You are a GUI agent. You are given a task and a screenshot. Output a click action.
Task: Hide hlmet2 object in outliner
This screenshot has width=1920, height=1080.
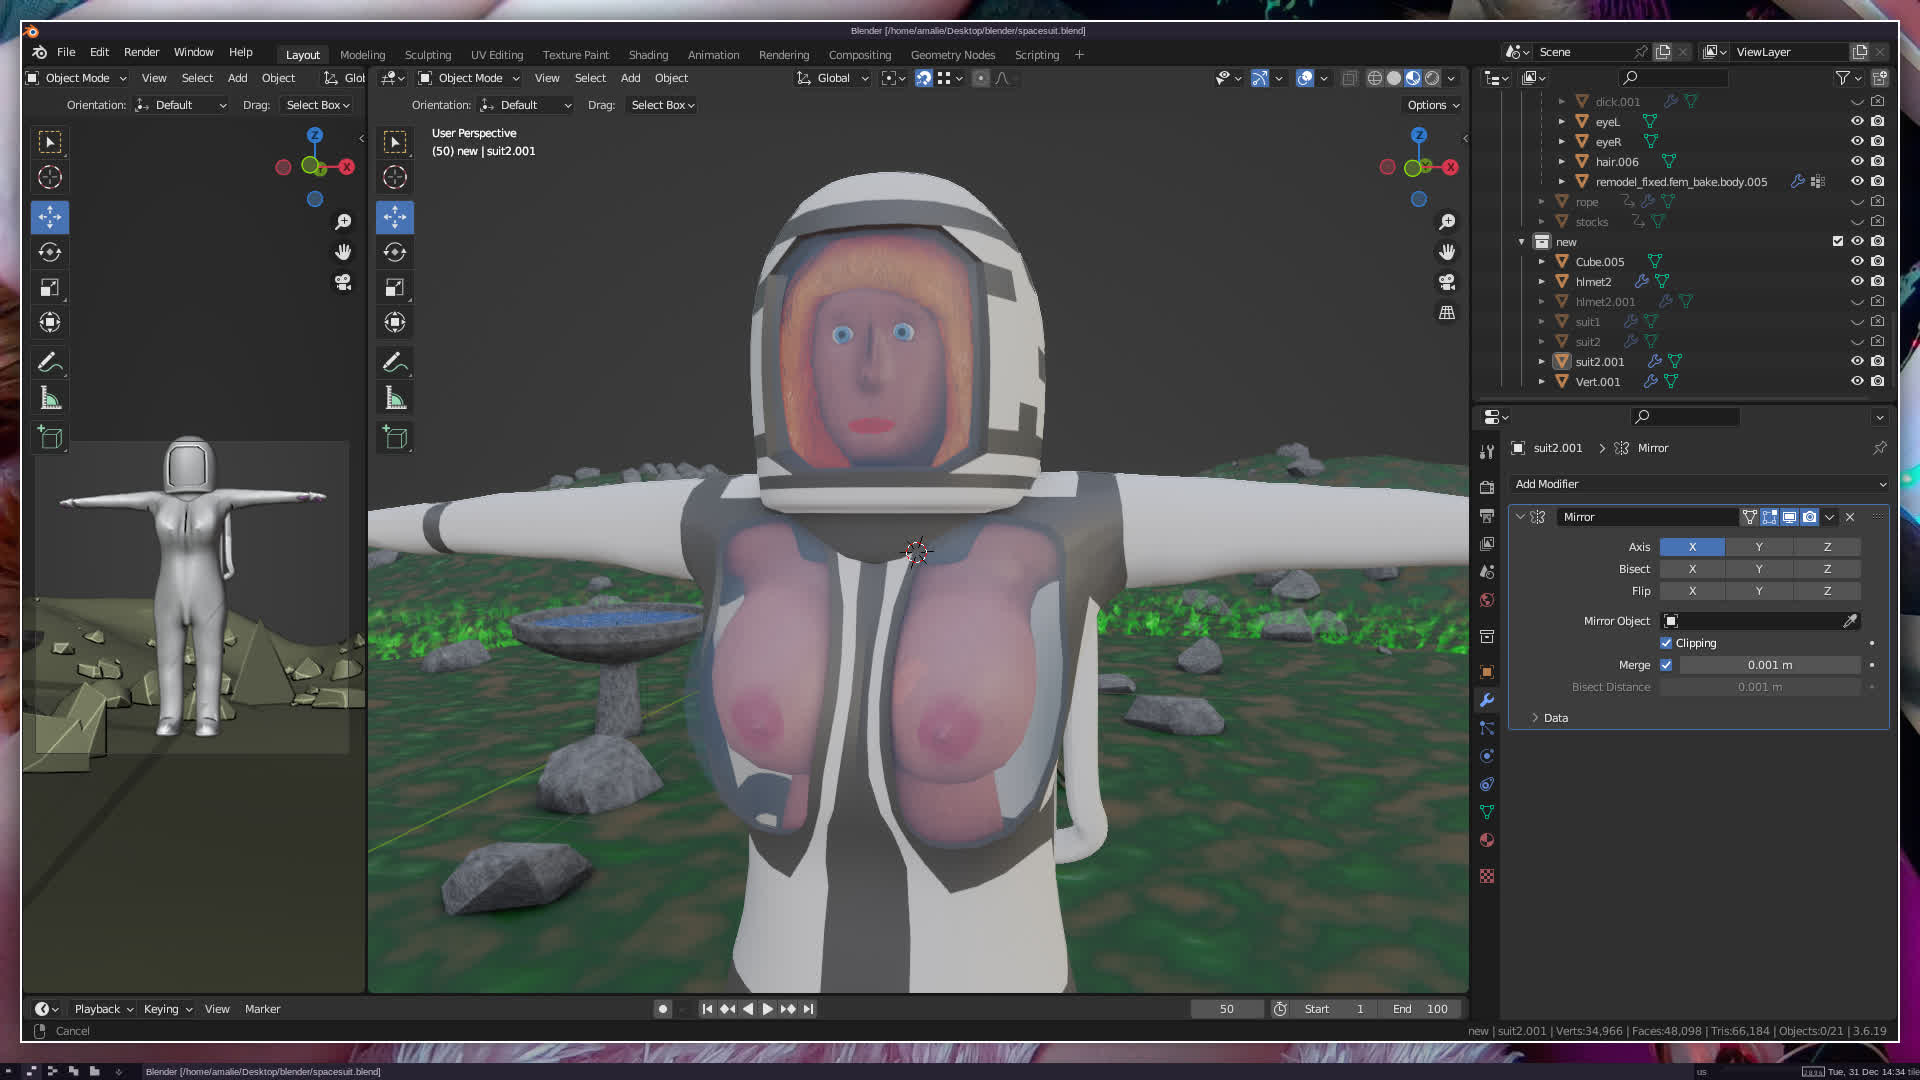[1857, 281]
